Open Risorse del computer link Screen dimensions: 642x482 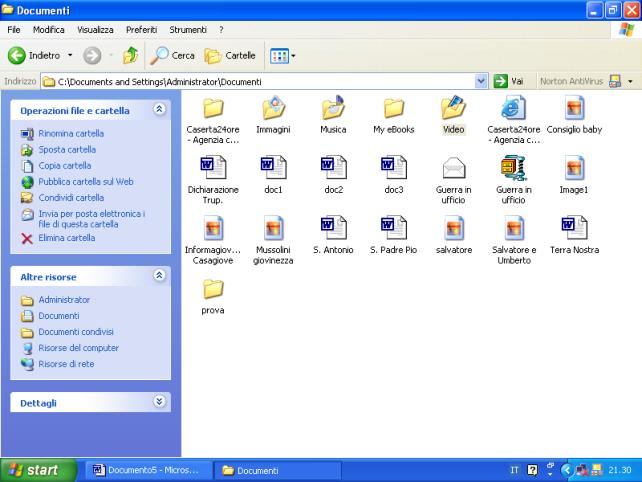pos(78,348)
